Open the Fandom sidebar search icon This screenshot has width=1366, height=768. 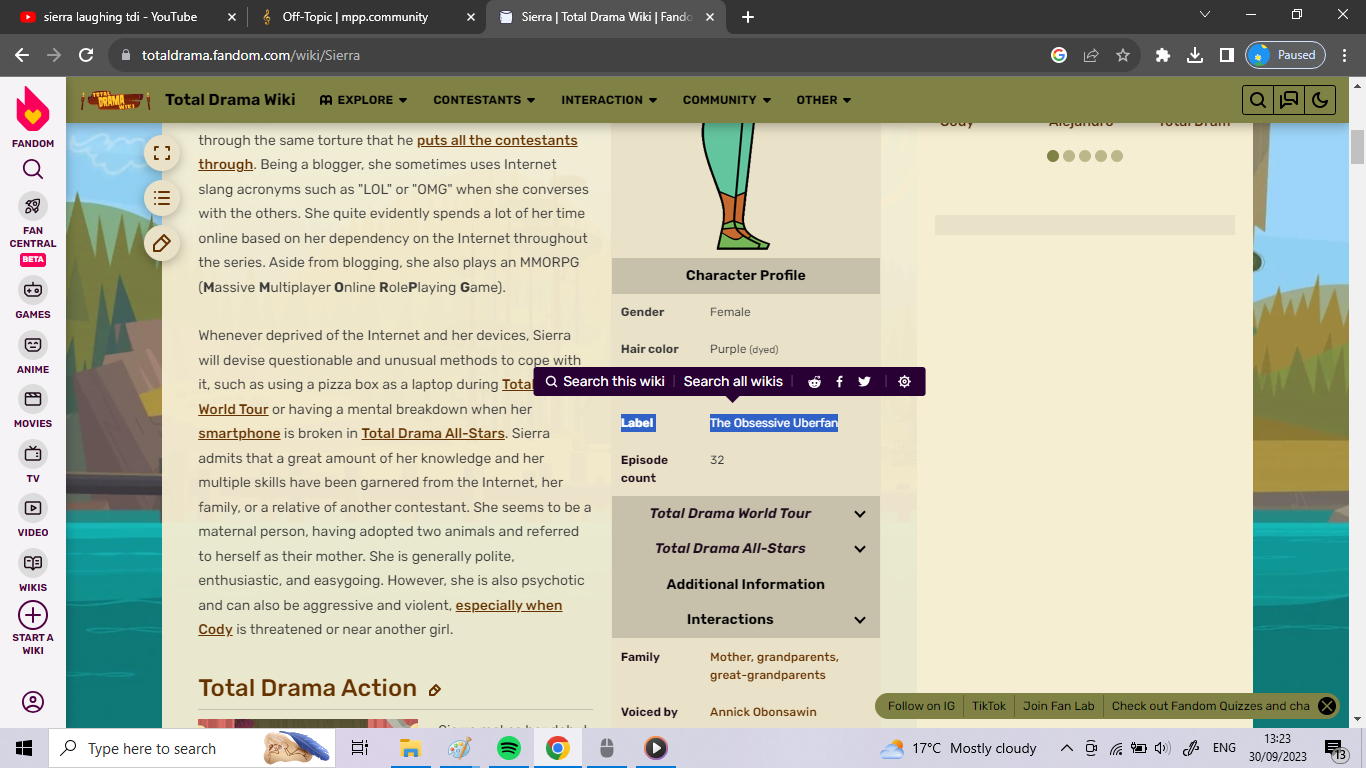pos(33,169)
